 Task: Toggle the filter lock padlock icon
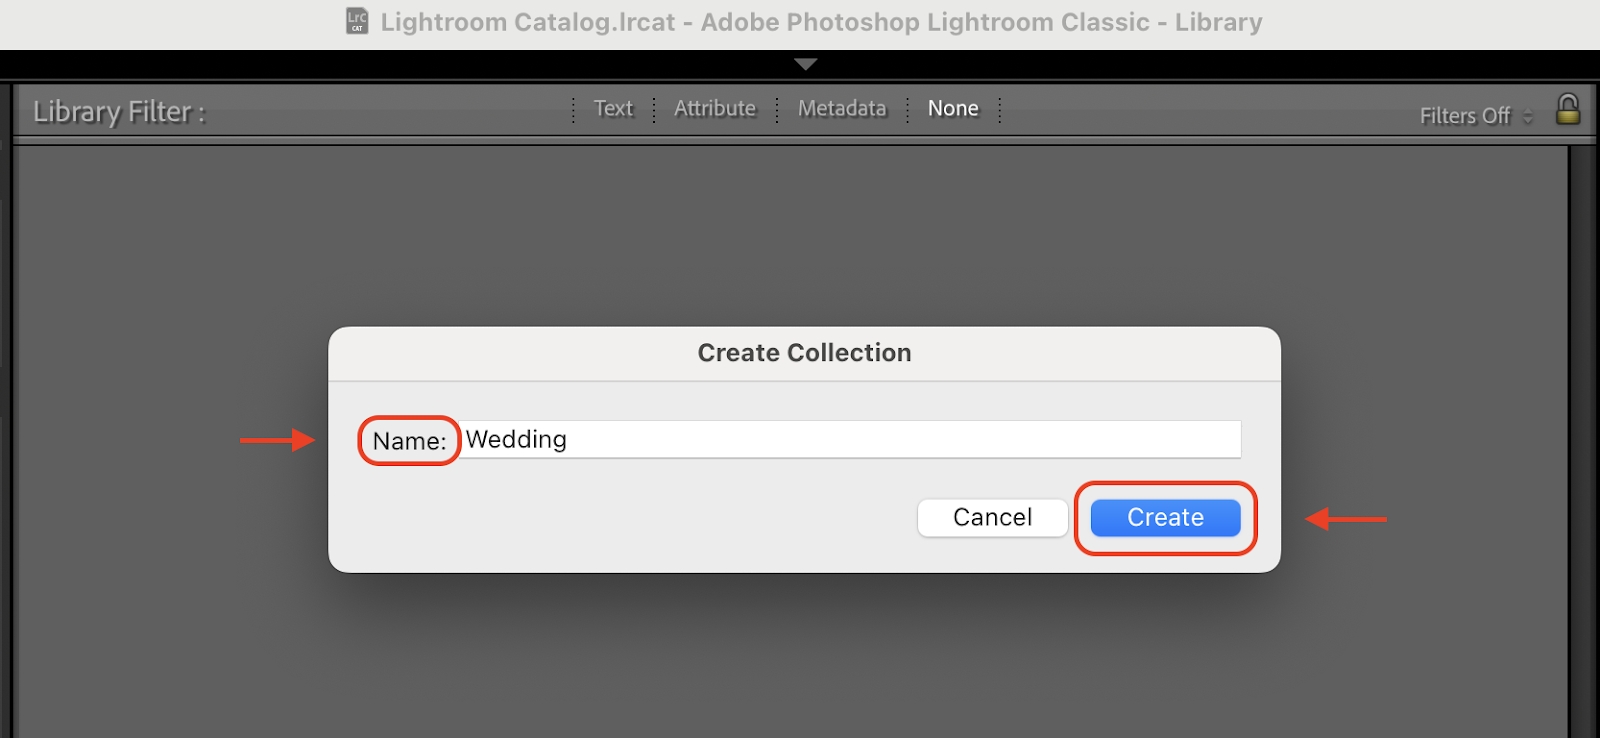coord(1568,109)
